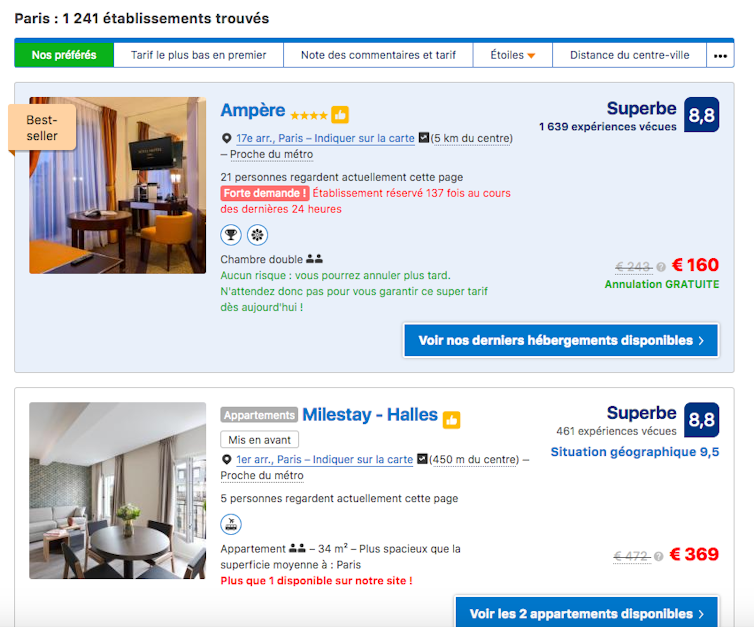The height and width of the screenshot is (627, 754).
Task: Click the map image icon after Ampère address
Action: [x=424, y=138]
